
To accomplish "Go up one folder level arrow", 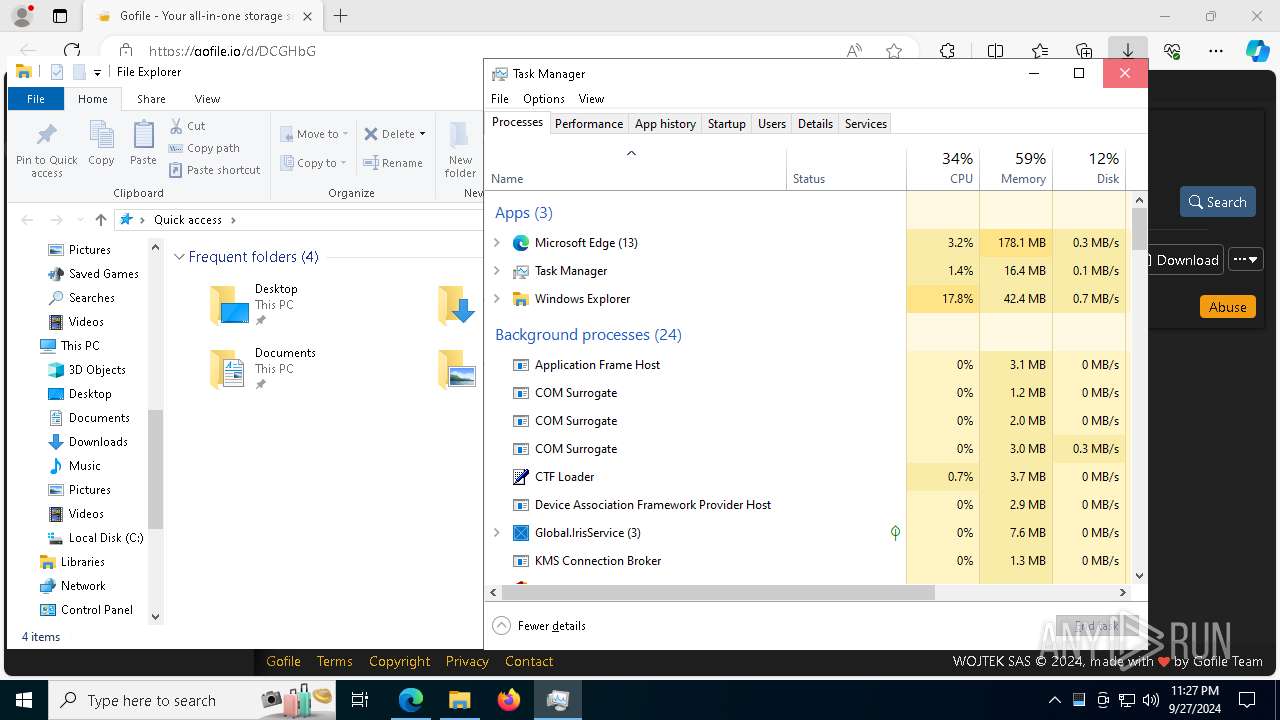I will [x=100, y=220].
